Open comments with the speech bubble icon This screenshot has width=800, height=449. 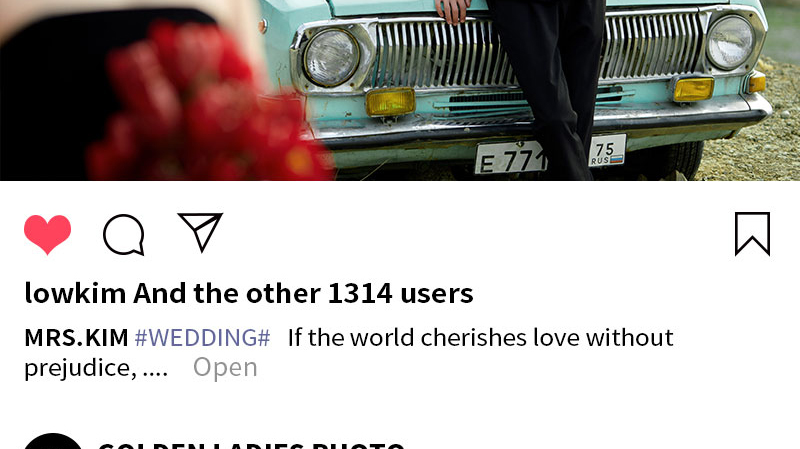click(124, 234)
